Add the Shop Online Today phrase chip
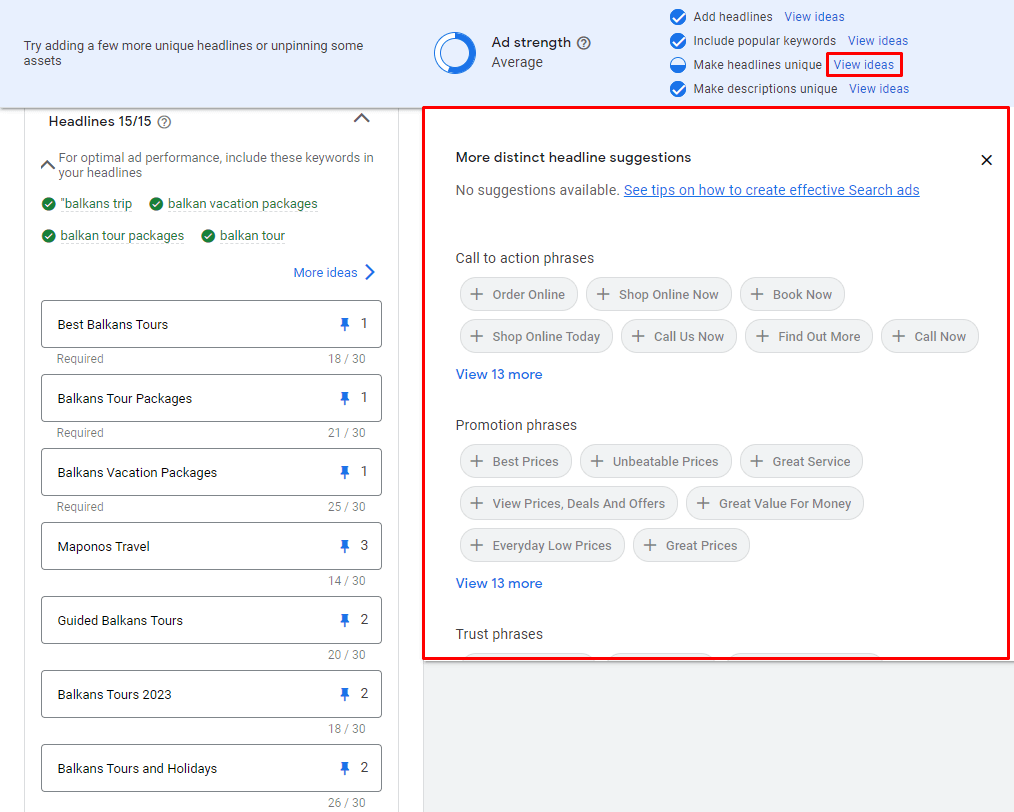Image resolution: width=1014 pixels, height=812 pixels. pos(536,336)
